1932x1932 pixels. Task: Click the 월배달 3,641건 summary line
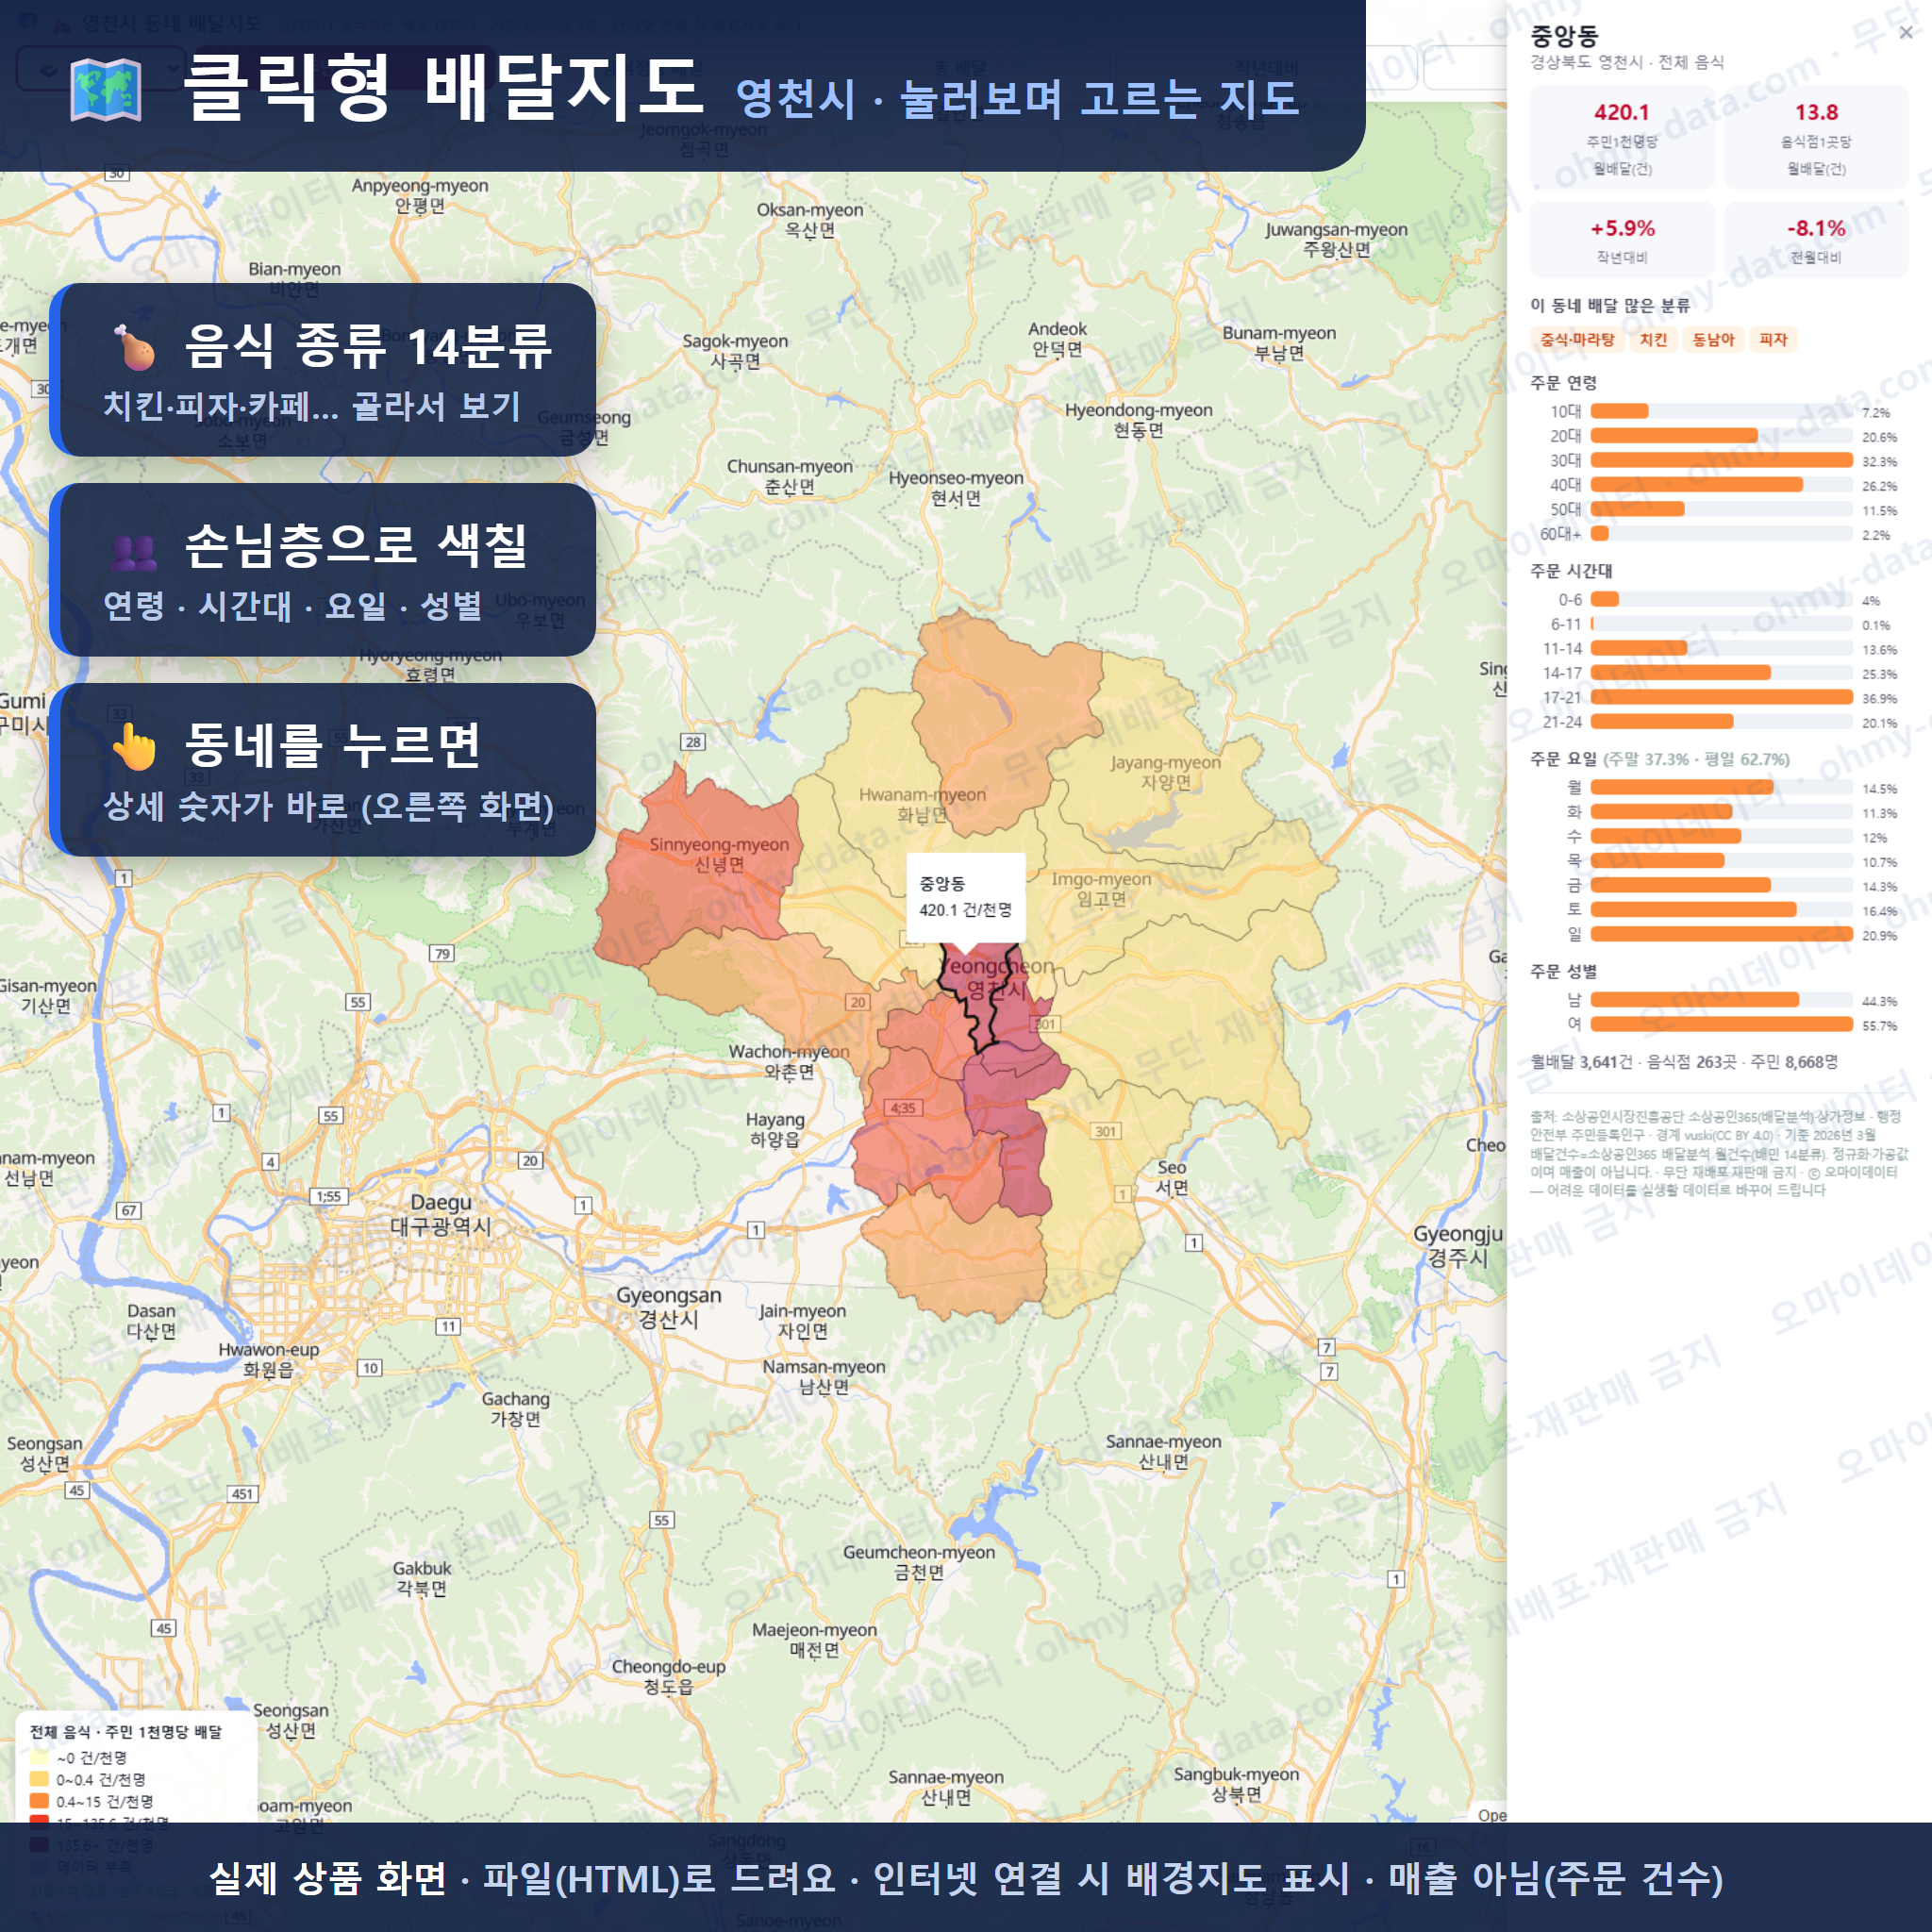[x=1684, y=1062]
